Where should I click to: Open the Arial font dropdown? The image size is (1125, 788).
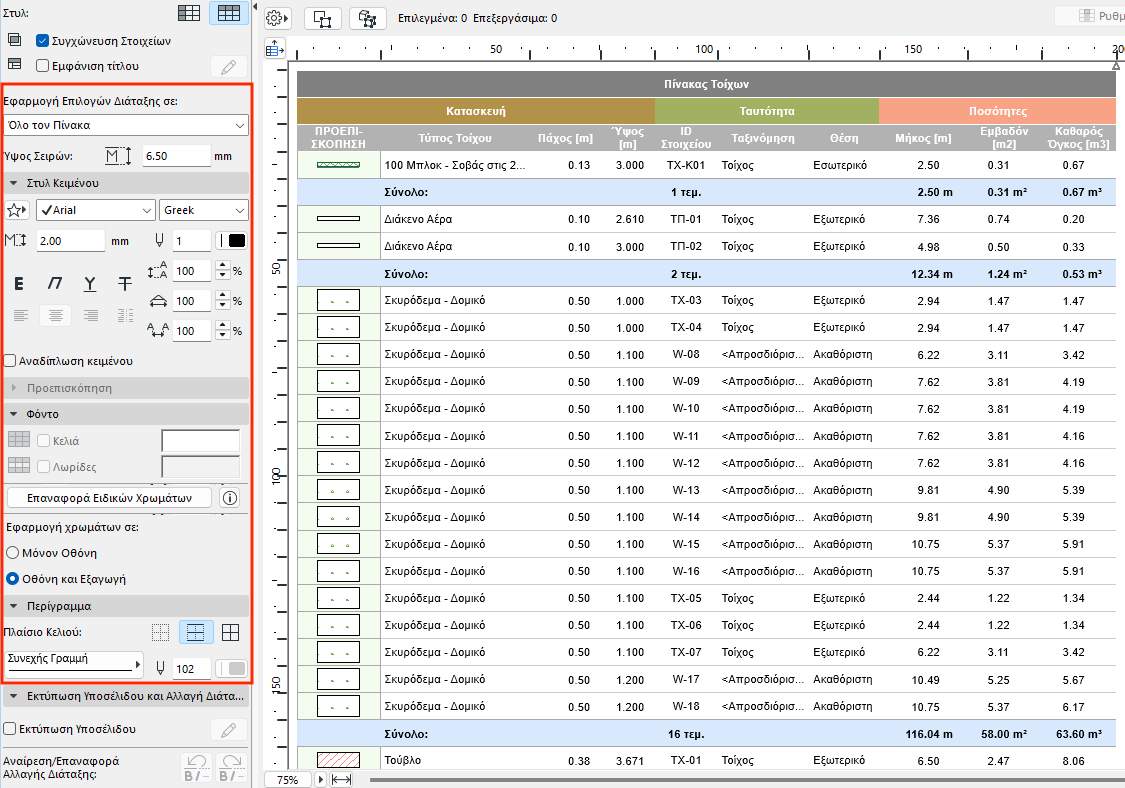(95, 210)
